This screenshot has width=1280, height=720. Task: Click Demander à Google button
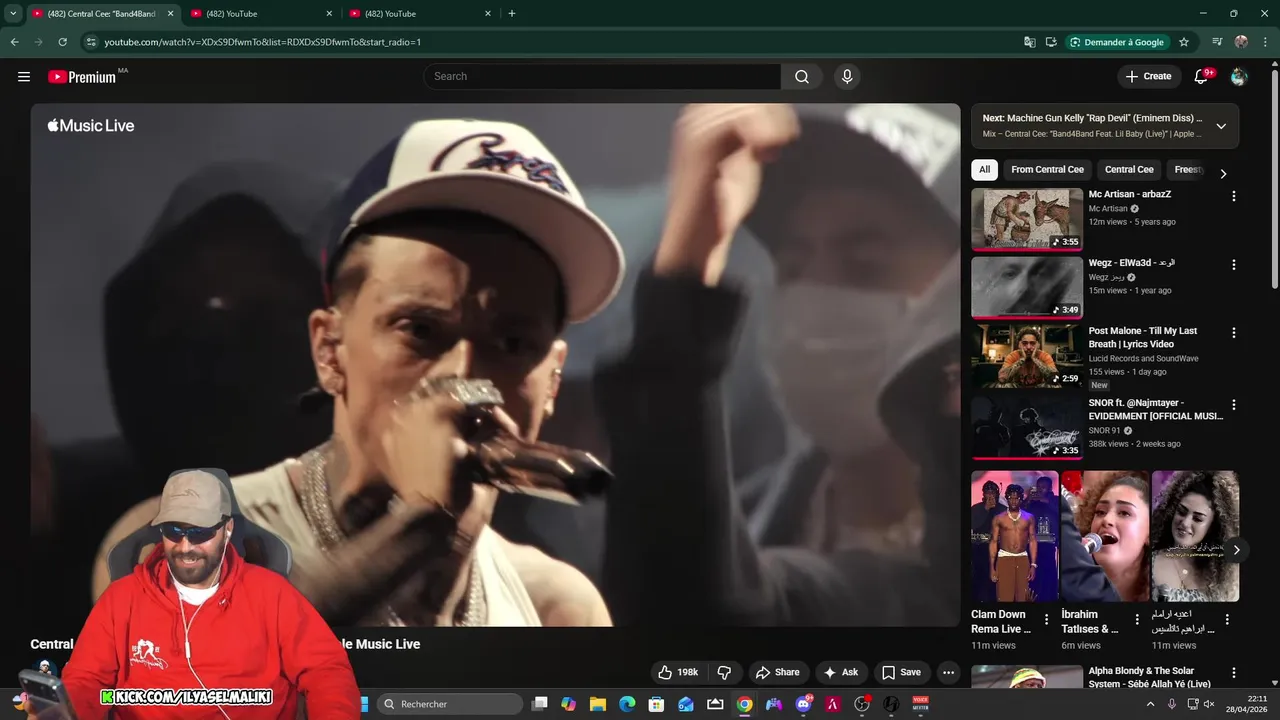[1116, 42]
